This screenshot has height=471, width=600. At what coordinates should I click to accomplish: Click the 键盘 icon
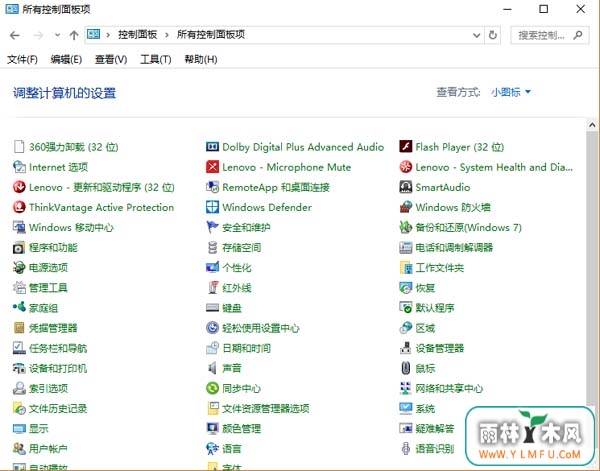212,308
